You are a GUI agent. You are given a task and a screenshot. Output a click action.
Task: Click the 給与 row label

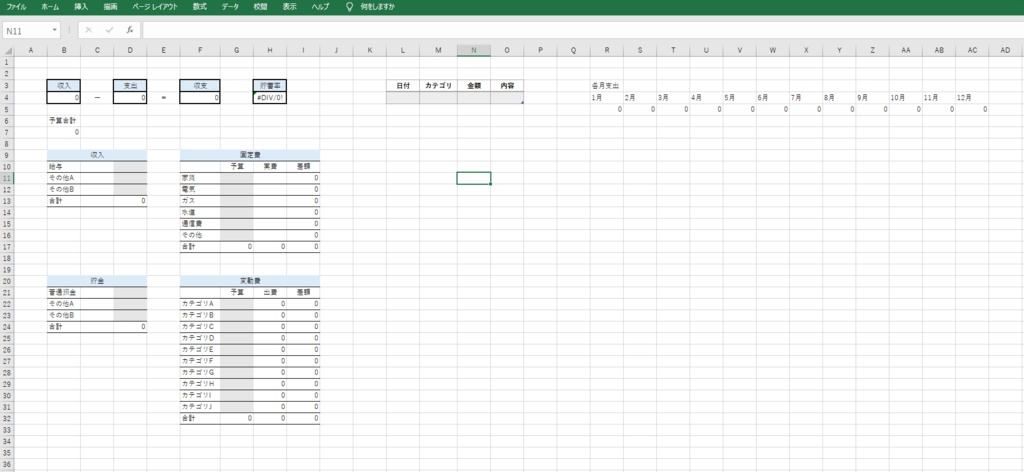pyautogui.click(x=64, y=166)
